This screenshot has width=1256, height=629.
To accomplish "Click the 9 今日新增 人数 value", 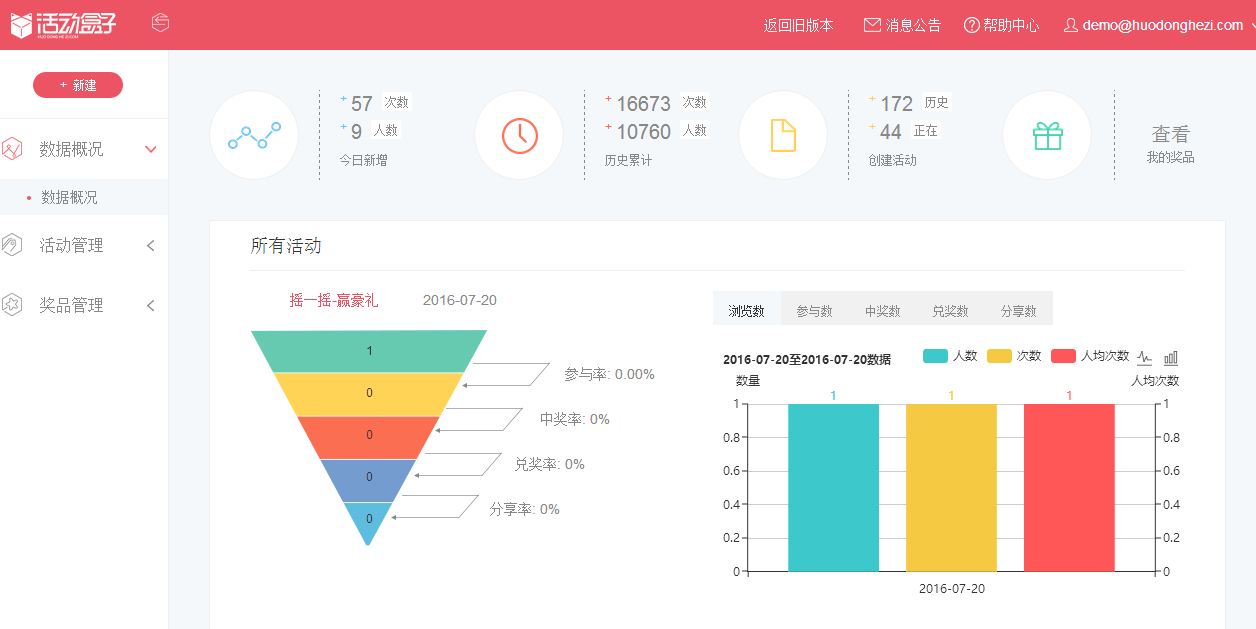I will click(356, 132).
